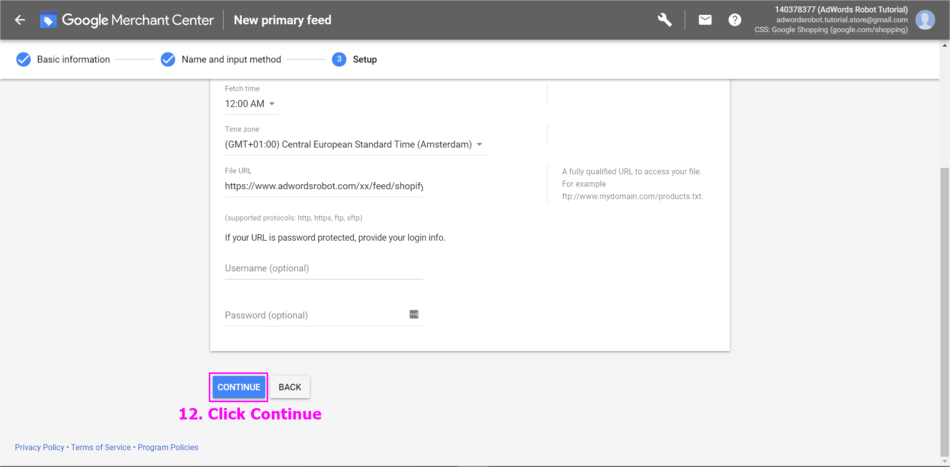Go to Name and input method step
The width and height of the screenshot is (950, 467).
tap(231, 59)
